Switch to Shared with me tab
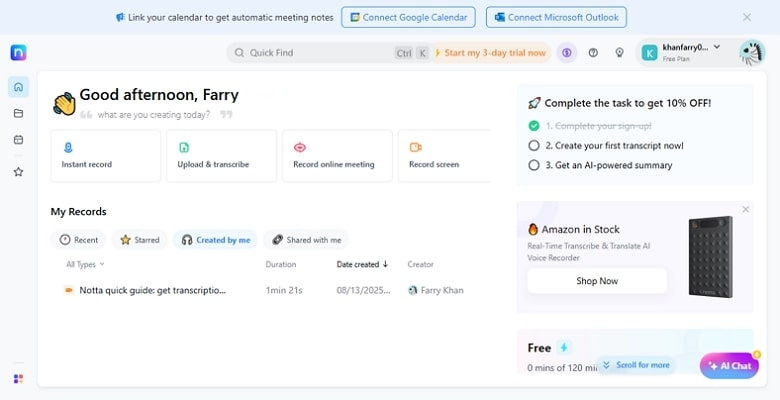Image resolution: width=780 pixels, height=400 pixels. [x=306, y=240]
